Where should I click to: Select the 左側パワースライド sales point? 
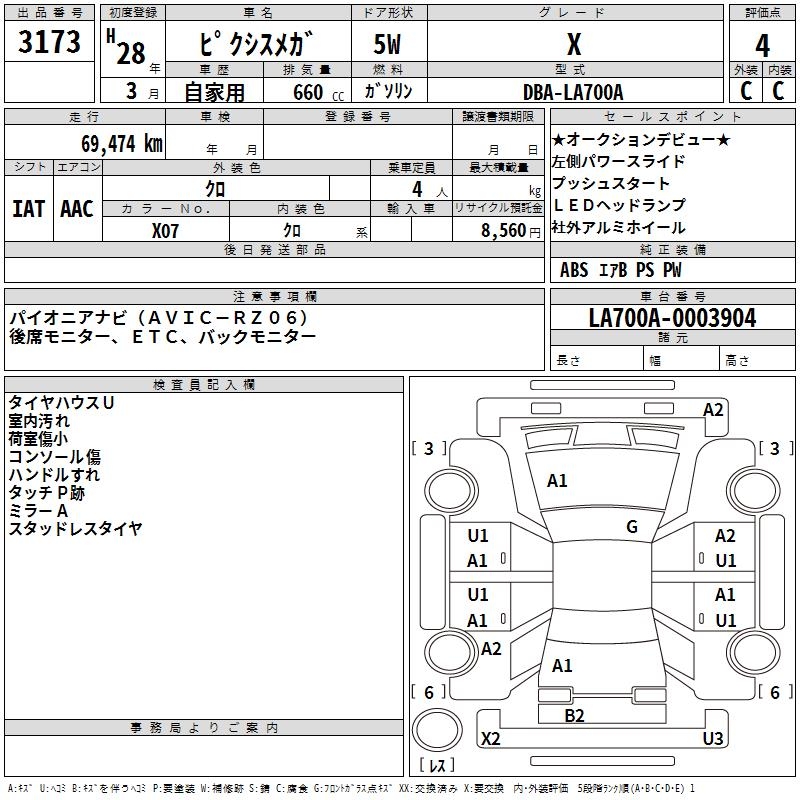click(618, 161)
